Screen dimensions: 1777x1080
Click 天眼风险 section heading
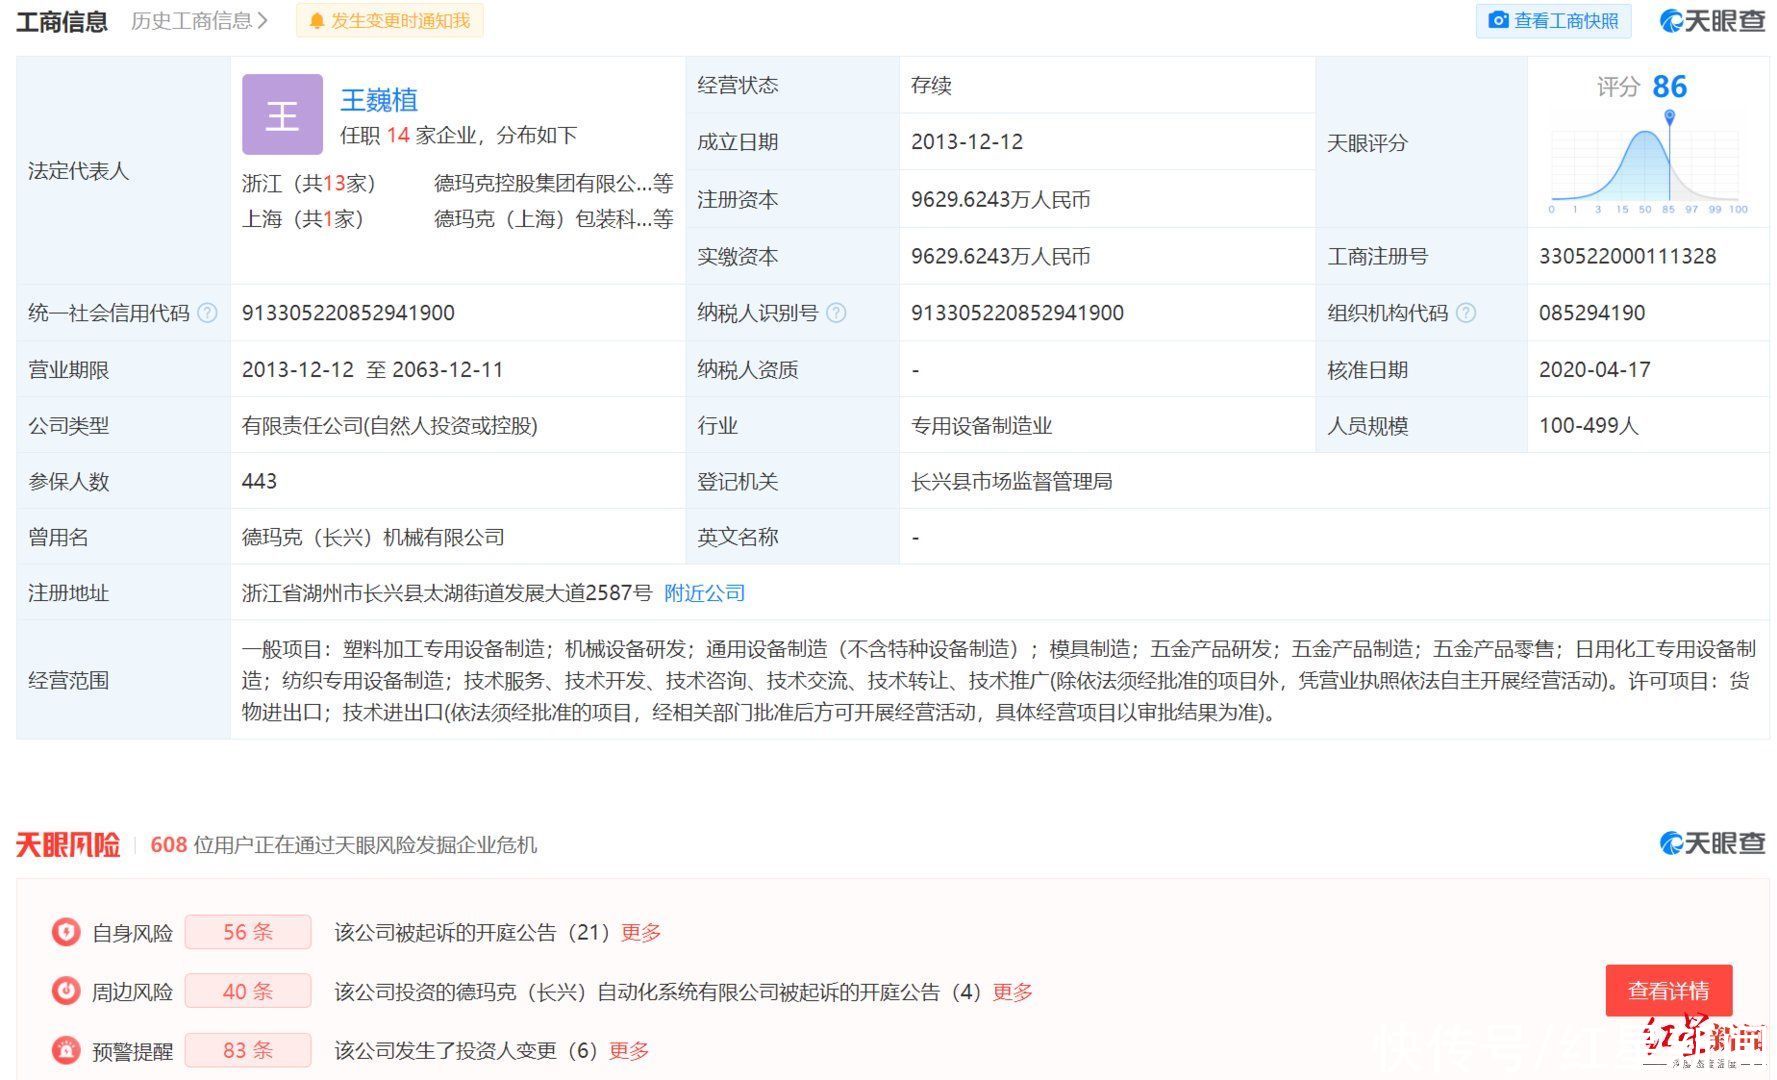(x=68, y=845)
